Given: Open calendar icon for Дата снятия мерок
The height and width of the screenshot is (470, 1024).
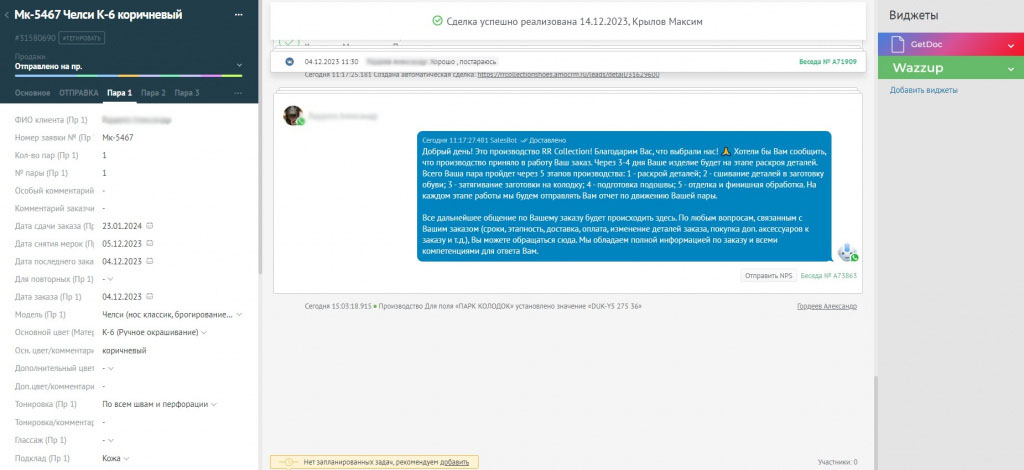Looking at the screenshot, I should point(150,243).
